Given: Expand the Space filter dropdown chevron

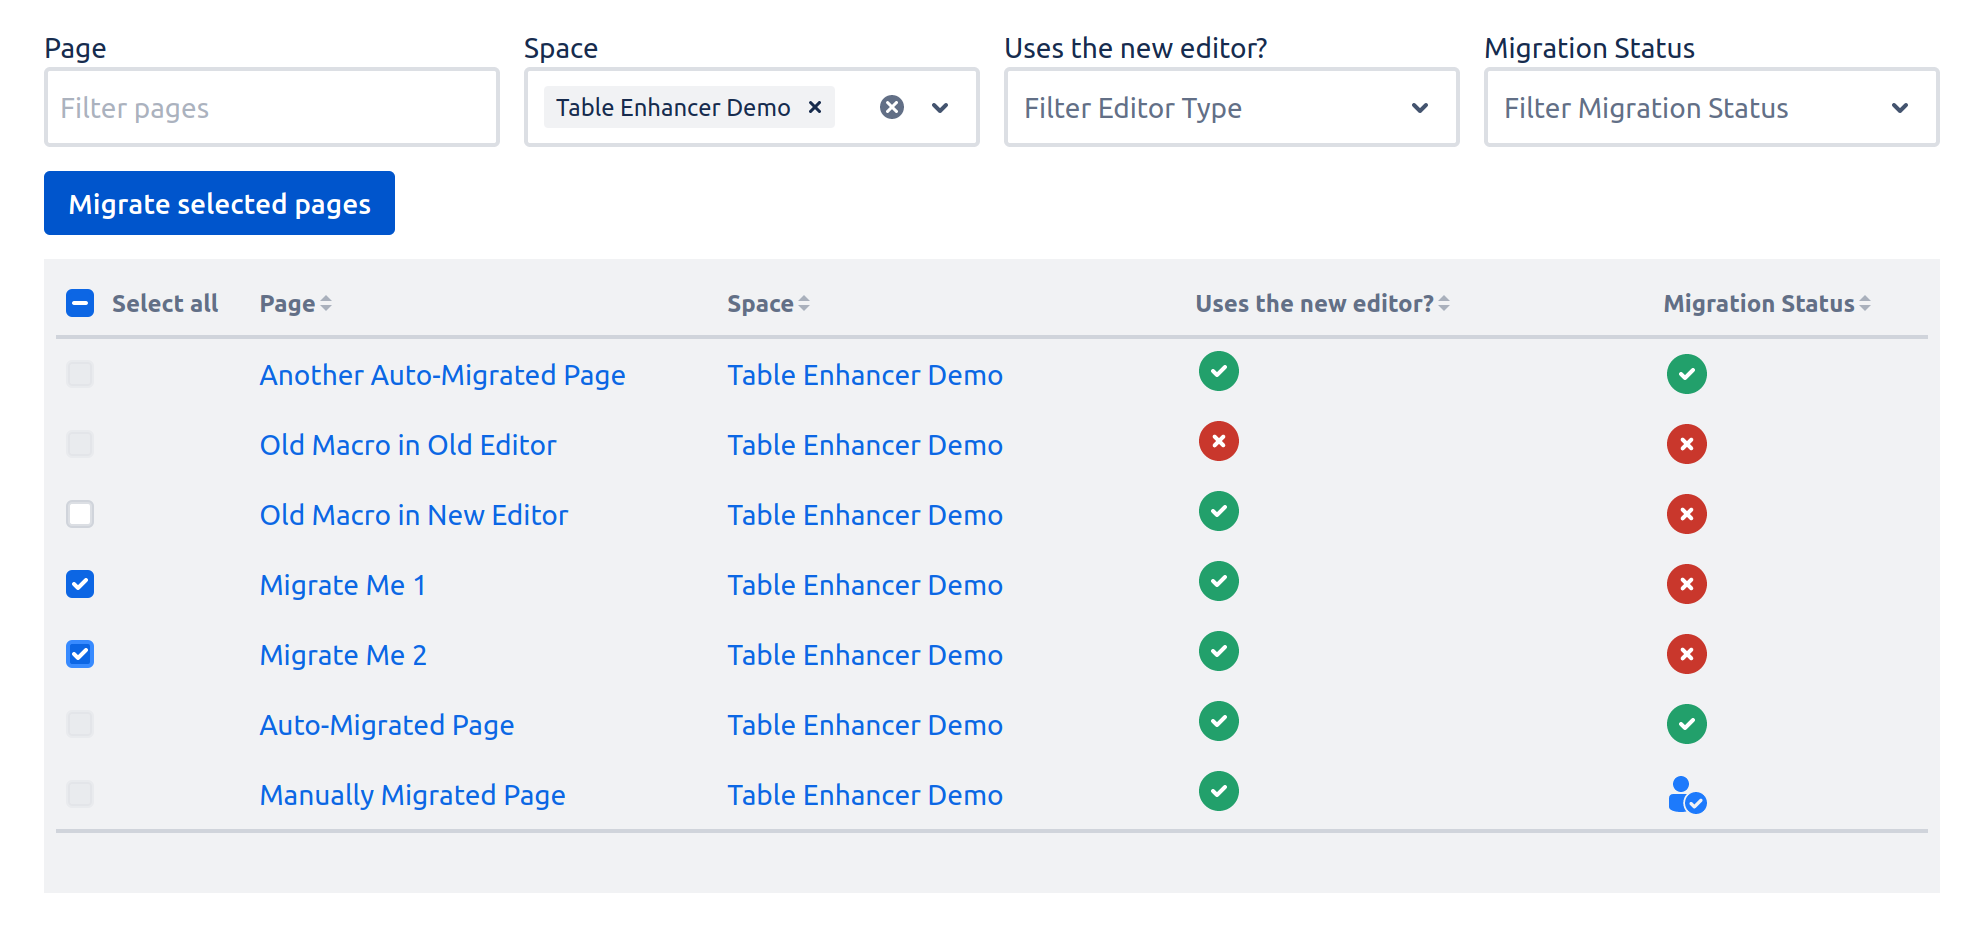Looking at the screenshot, I should 940,107.
